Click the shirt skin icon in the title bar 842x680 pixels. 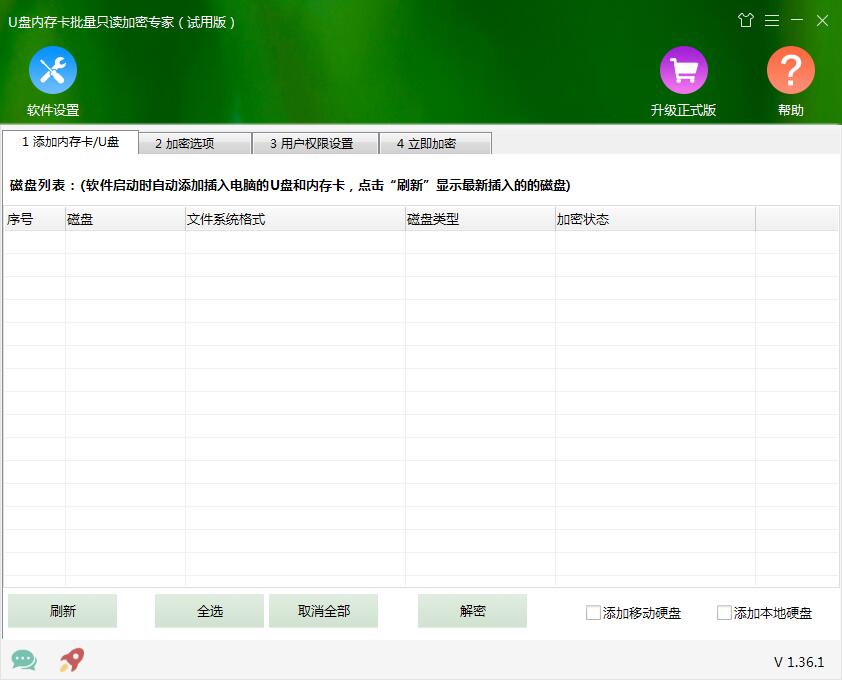[x=746, y=20]
